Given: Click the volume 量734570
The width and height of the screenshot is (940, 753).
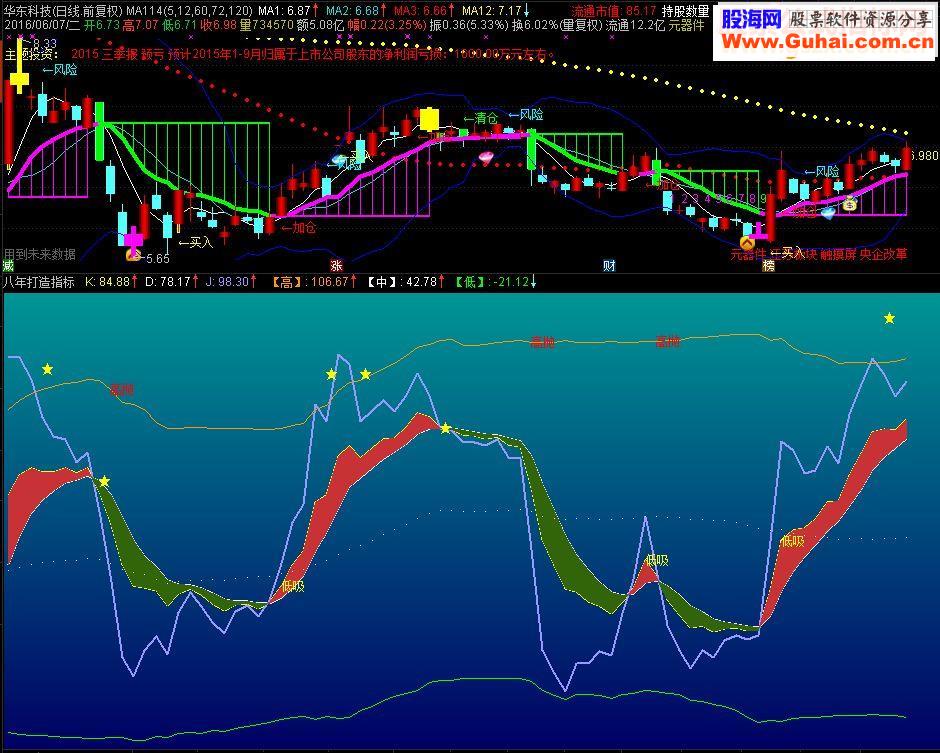Looking at the screenshot, I should coord(266,25).
